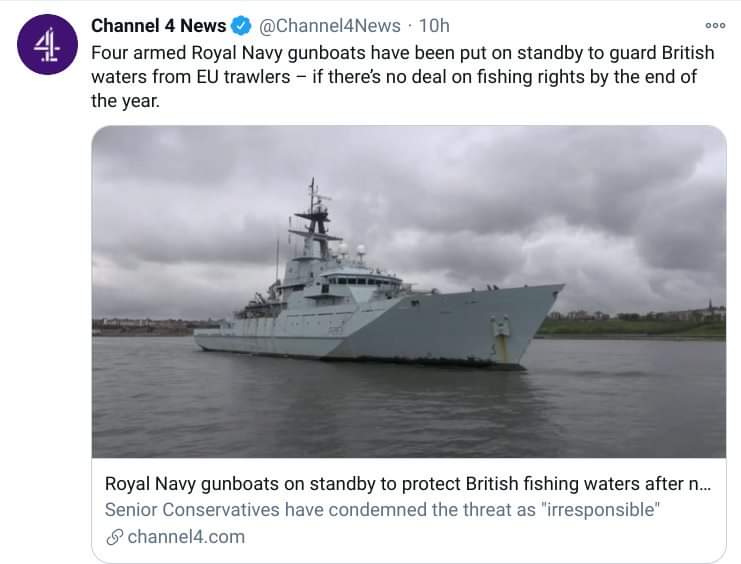The height and width of the screenshot is (564, 741).
Task: Open the tweet via its 10h timestamp
Action: tap(433, 26)
